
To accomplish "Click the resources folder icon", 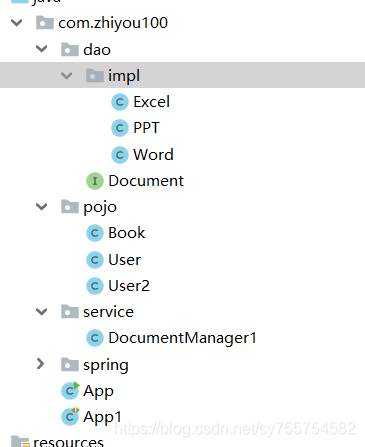I will 20,441.
